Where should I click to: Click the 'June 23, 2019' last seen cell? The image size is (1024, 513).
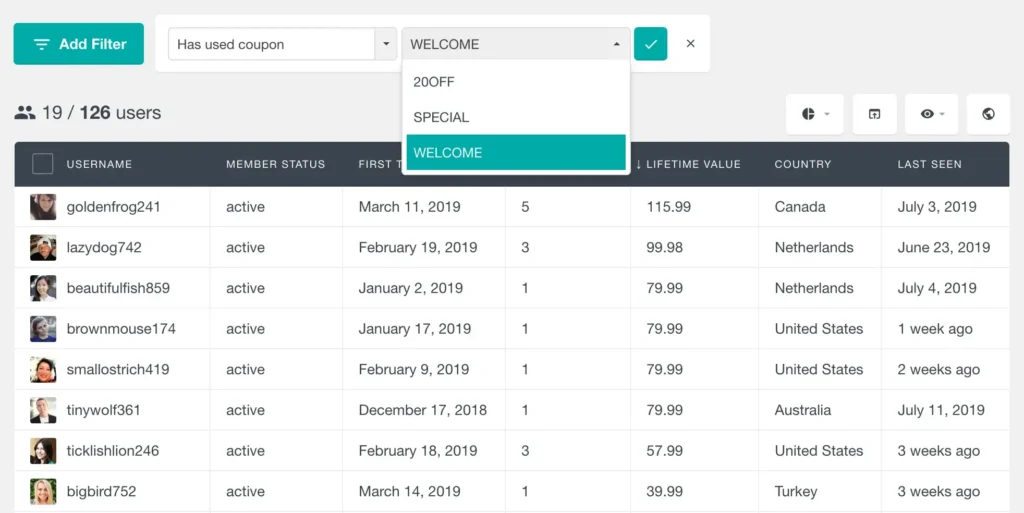click(x=944, y=247)
